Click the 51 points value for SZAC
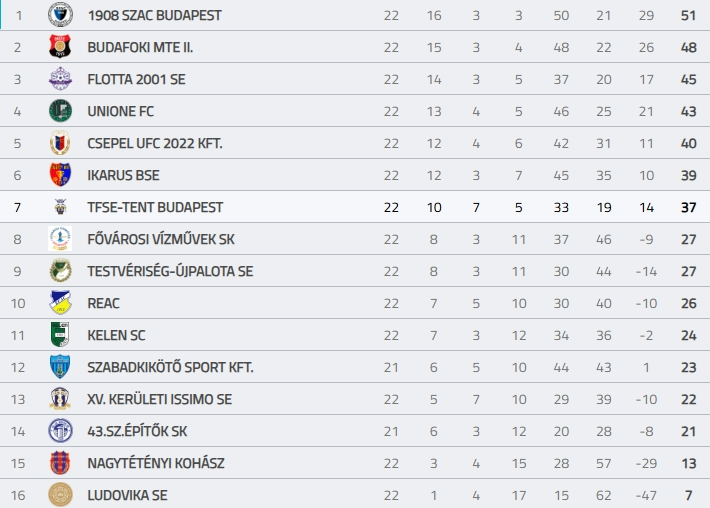Viewport: 710px width, 508px height. click(687, 15)
